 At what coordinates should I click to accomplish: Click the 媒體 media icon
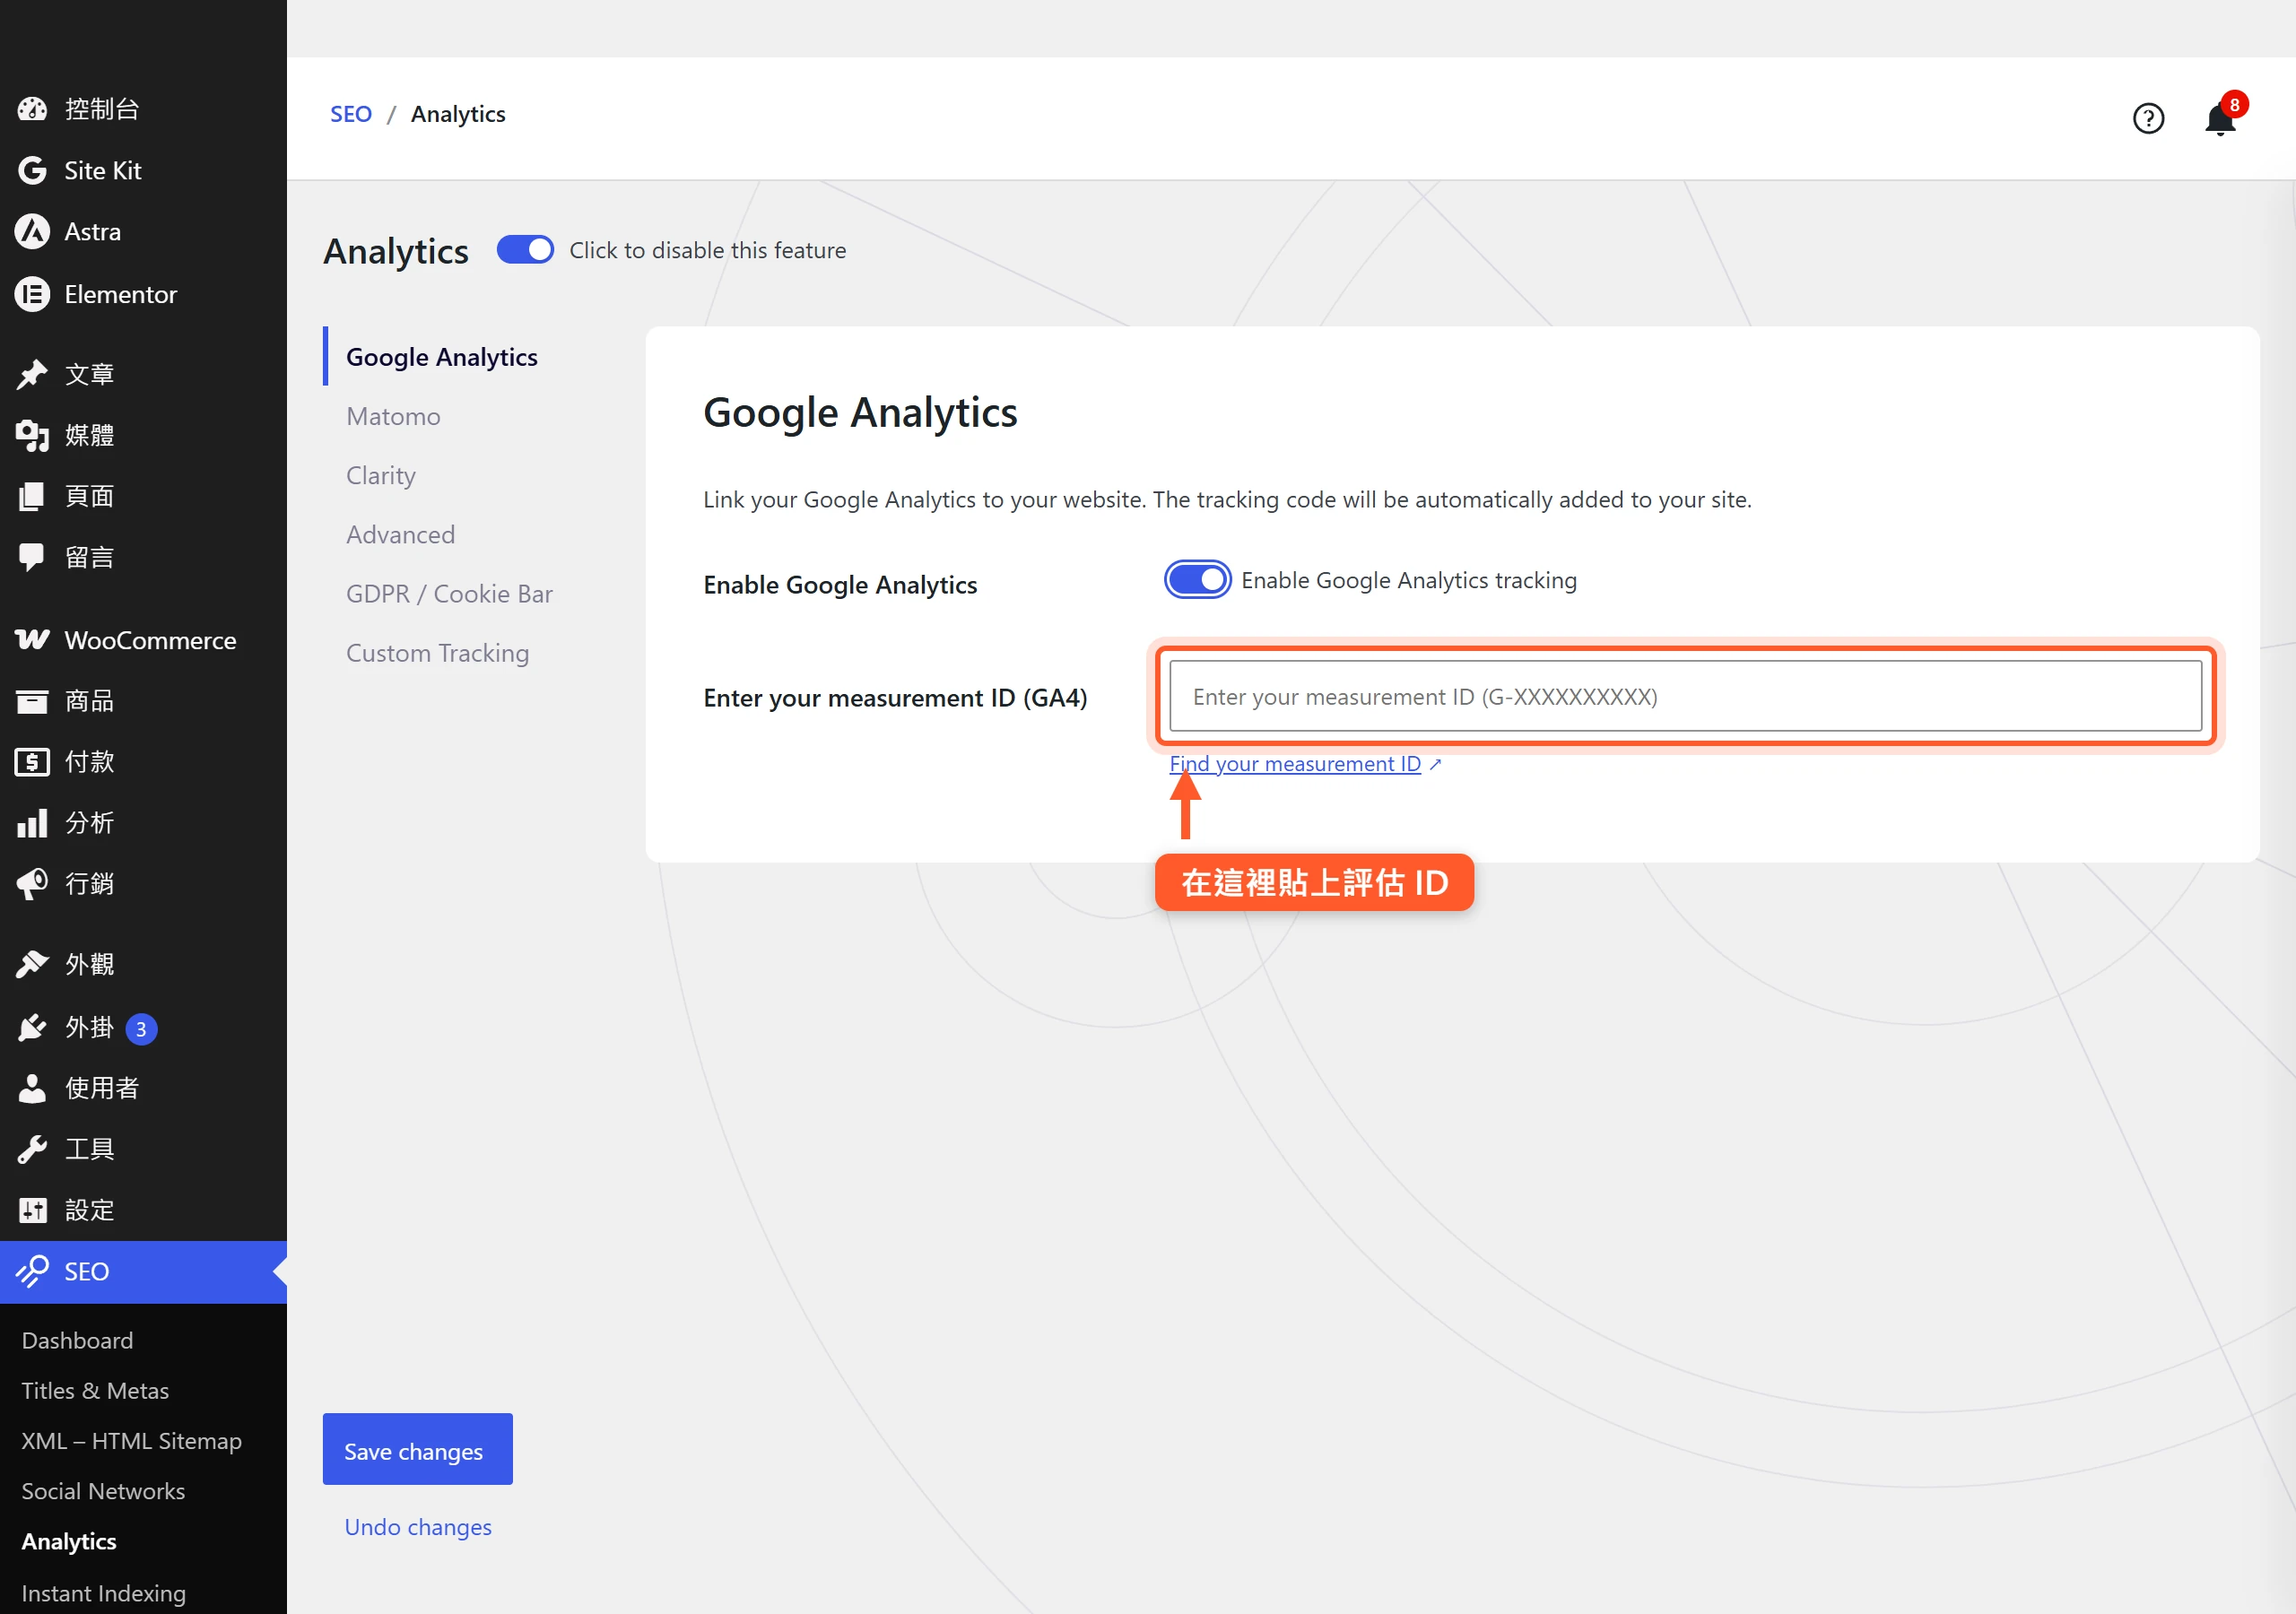32,436
